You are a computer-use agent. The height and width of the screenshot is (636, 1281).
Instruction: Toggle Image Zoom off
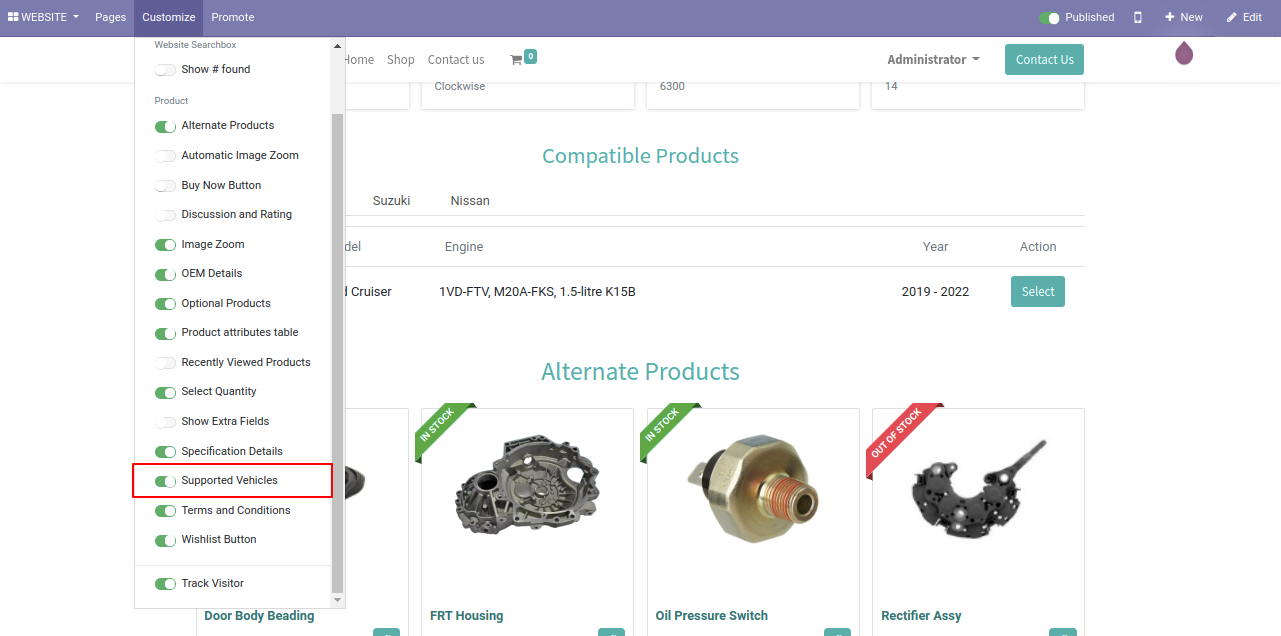[x=165, y=245]
